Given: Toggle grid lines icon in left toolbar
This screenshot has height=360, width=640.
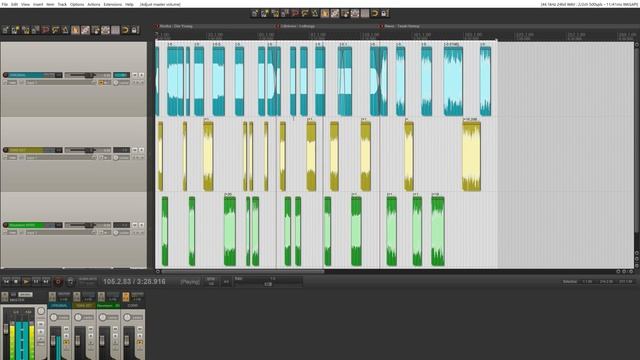Looking at the screenshot, I should point(115,30).
